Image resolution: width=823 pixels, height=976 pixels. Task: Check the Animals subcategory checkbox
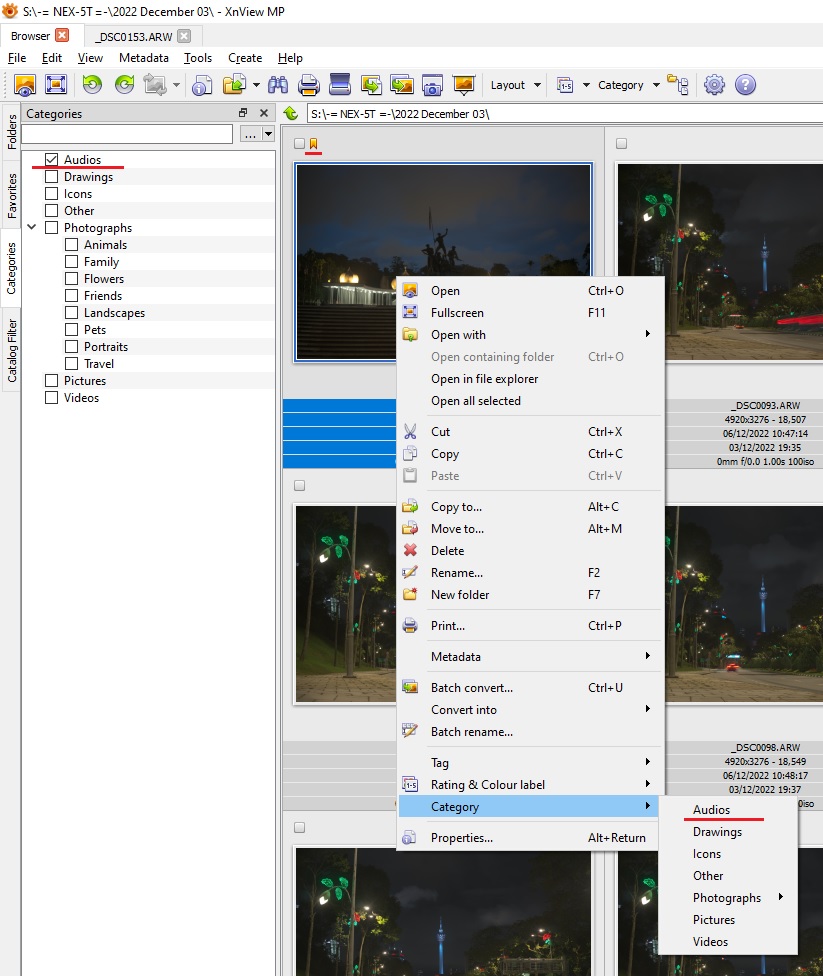click(72, 245)
